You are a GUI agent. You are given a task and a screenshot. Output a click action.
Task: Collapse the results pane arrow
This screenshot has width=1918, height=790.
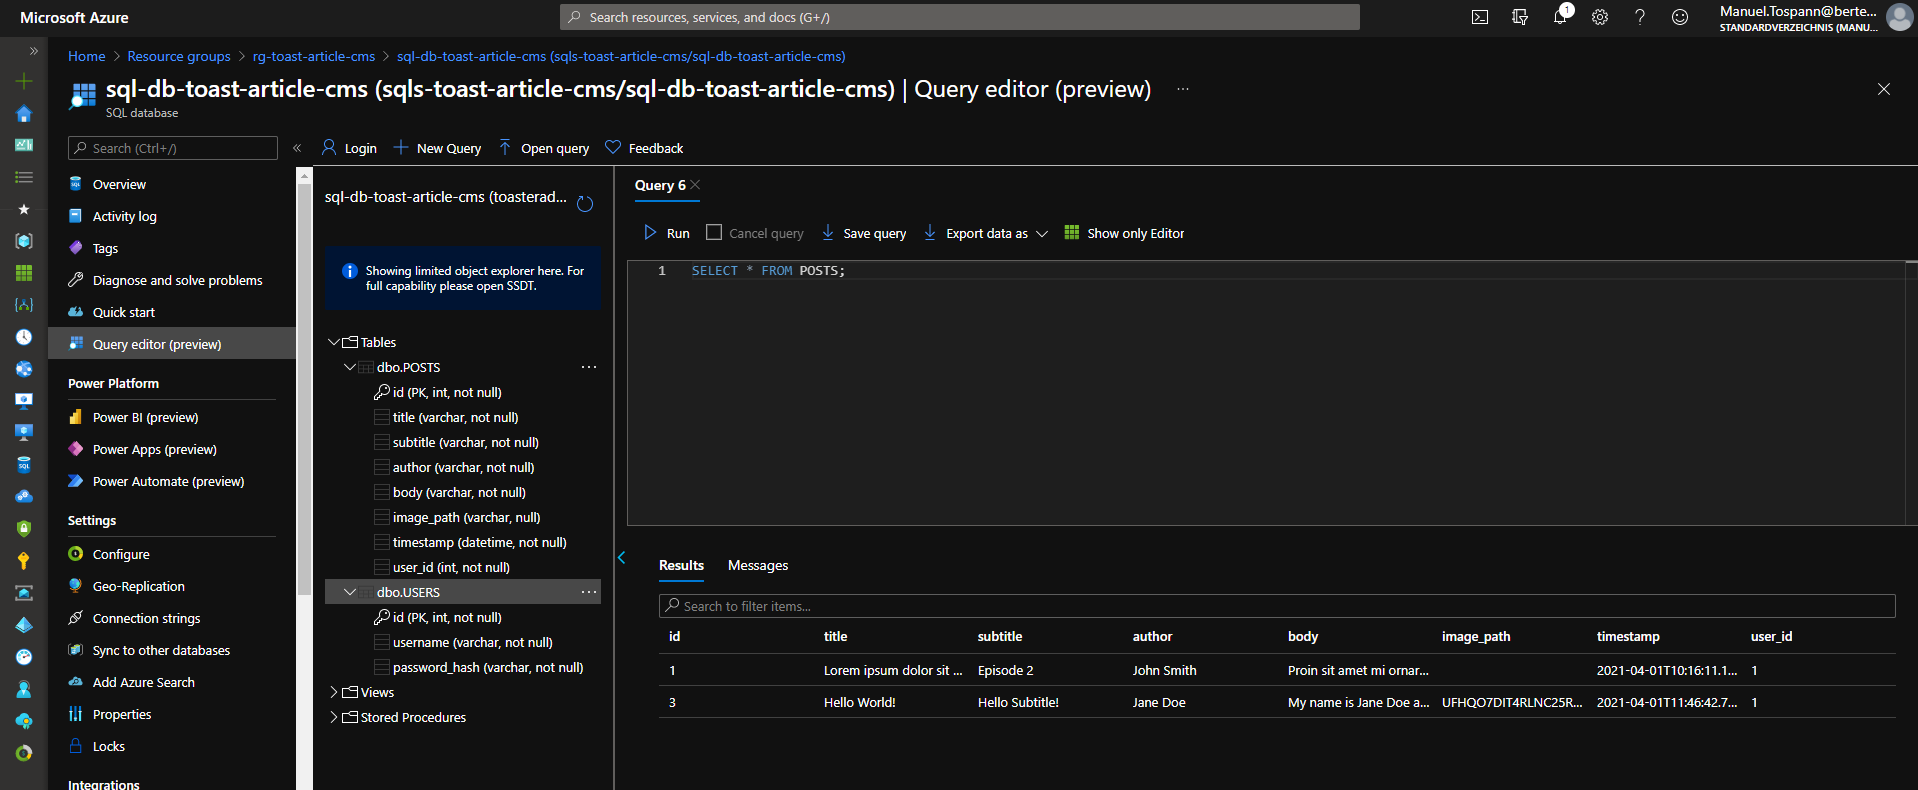[621, 558]
